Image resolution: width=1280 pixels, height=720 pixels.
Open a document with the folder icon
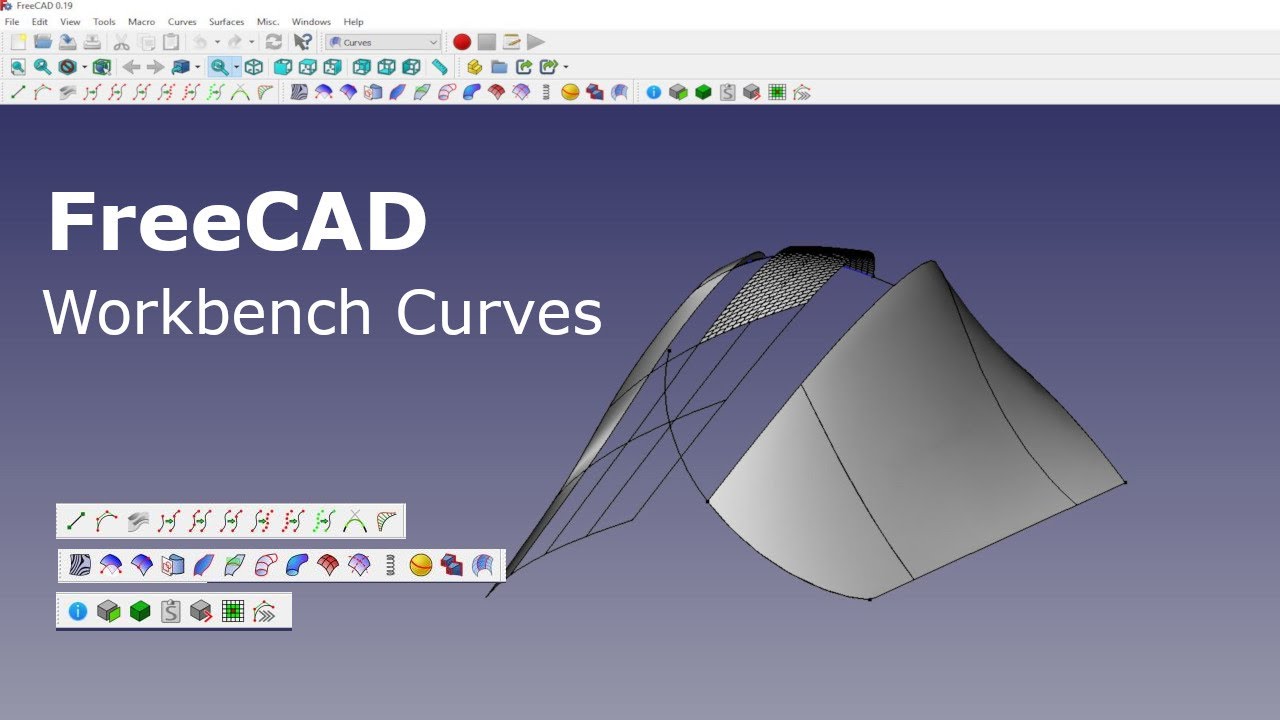43,42
